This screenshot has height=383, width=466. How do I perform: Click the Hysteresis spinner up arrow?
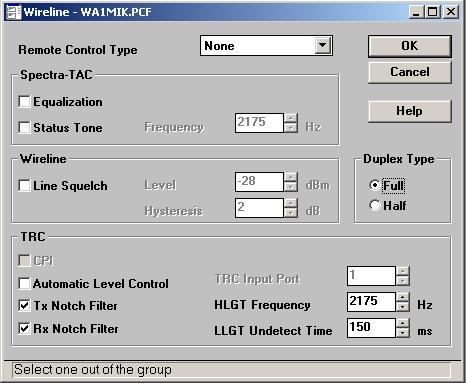pyautogui.click(x=291, y=203)
